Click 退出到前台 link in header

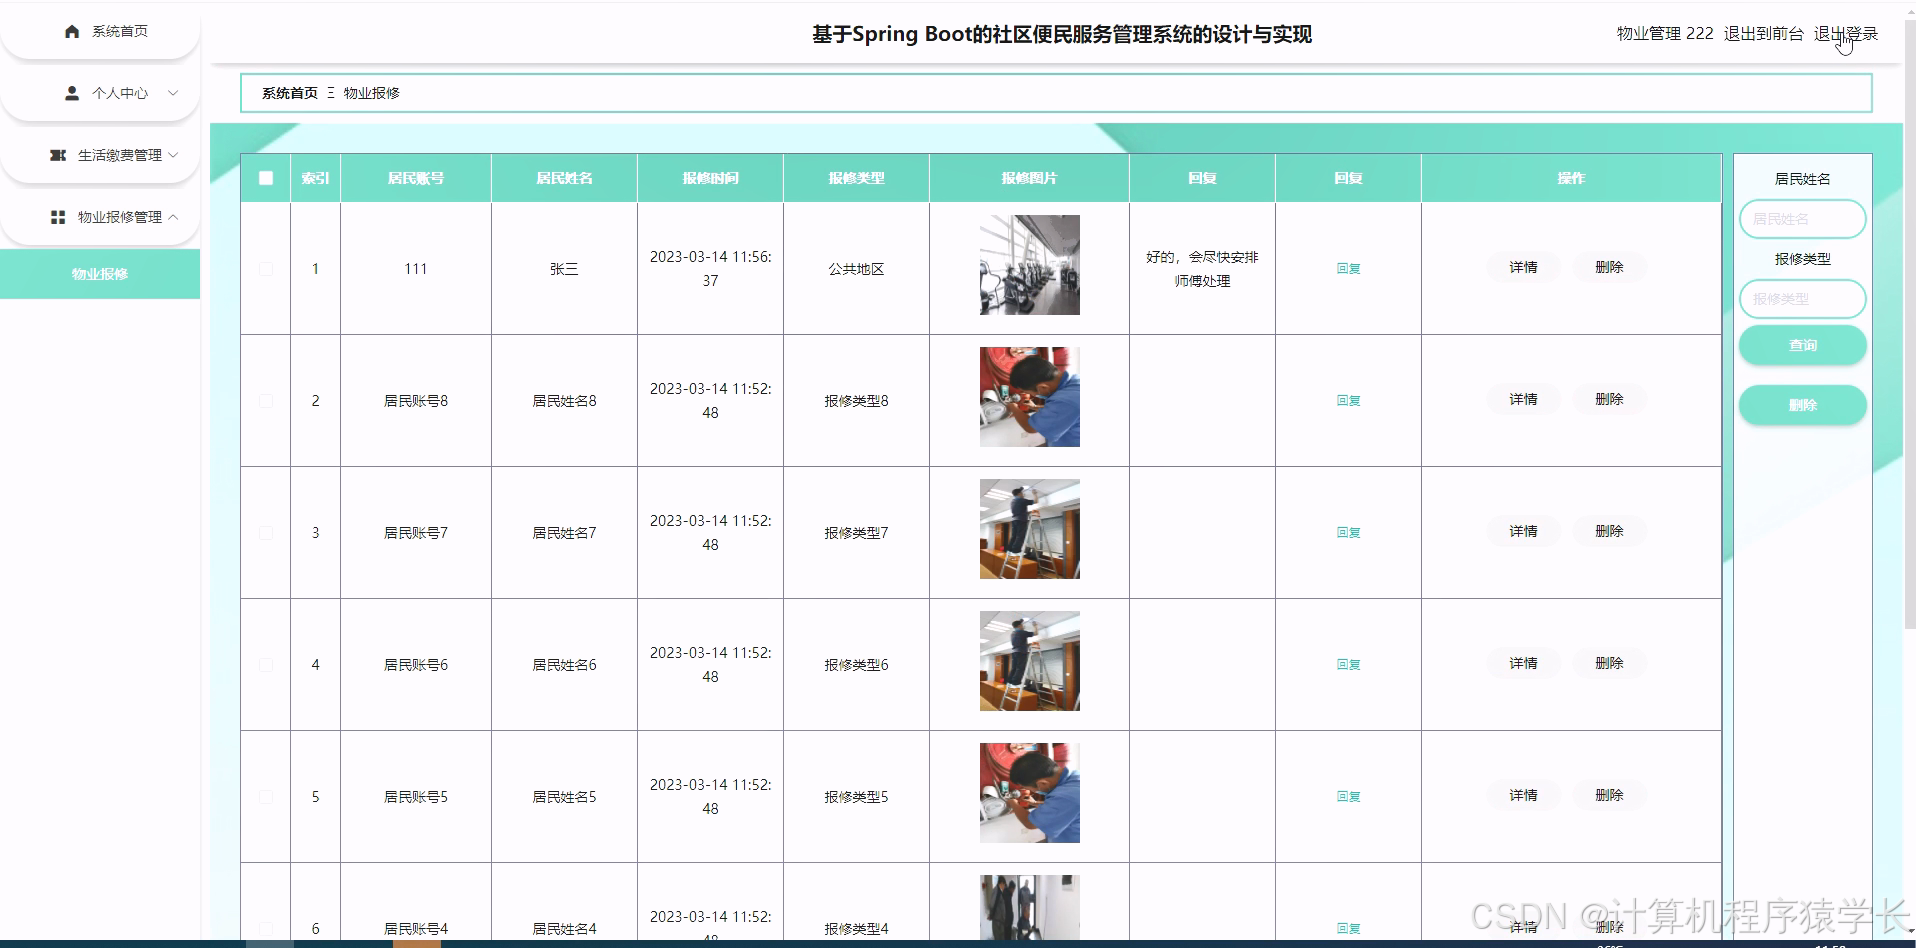[1763, 34]
